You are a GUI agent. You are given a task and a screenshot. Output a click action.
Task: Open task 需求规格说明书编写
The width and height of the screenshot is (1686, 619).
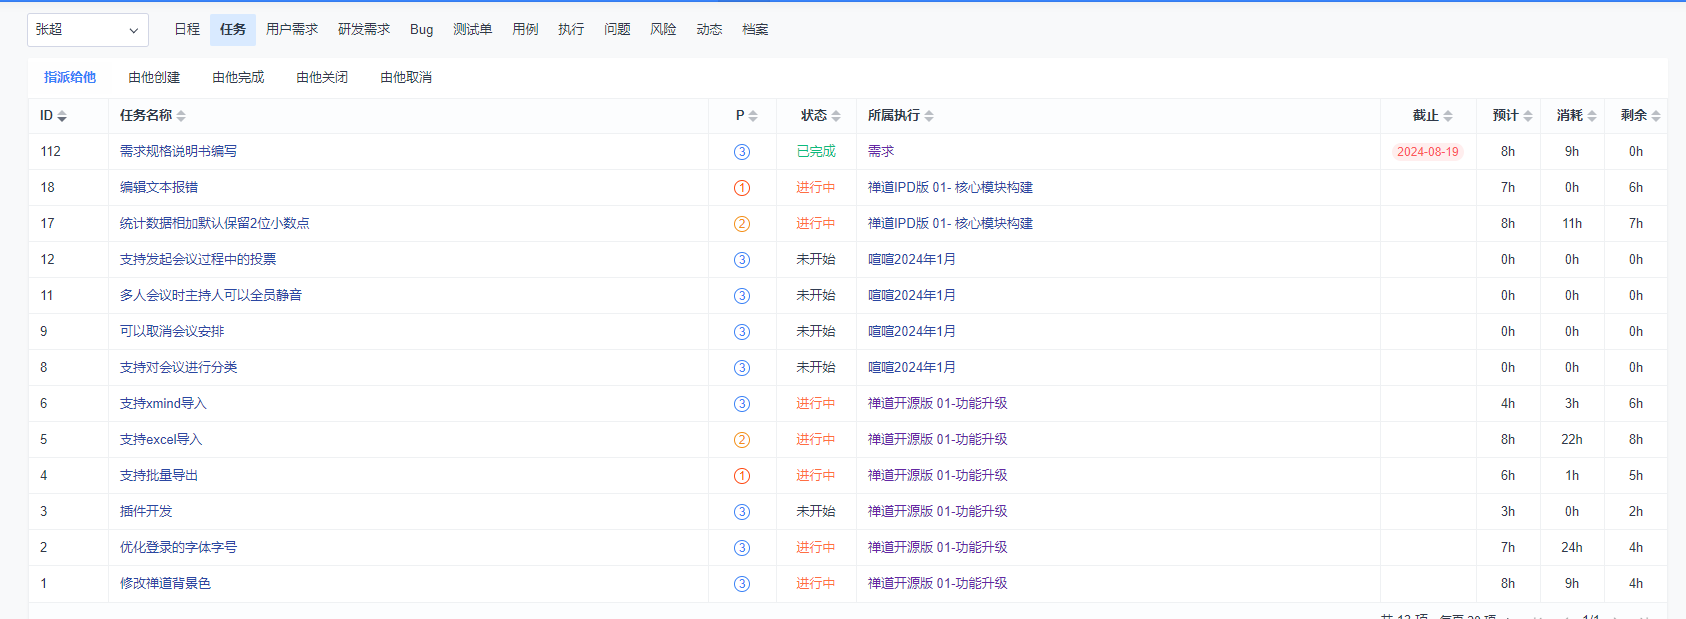click(x=178, y=151)
